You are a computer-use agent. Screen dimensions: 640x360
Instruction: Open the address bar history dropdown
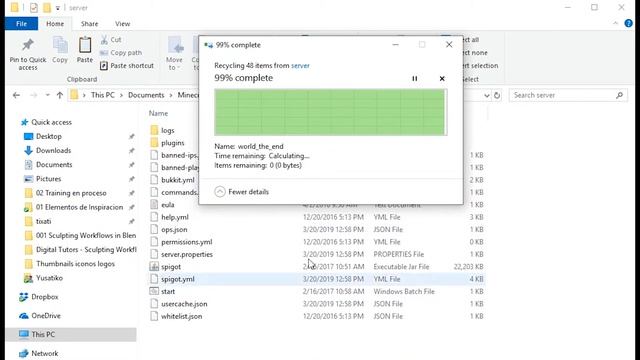pyautogui.click(x=487, y=96)
